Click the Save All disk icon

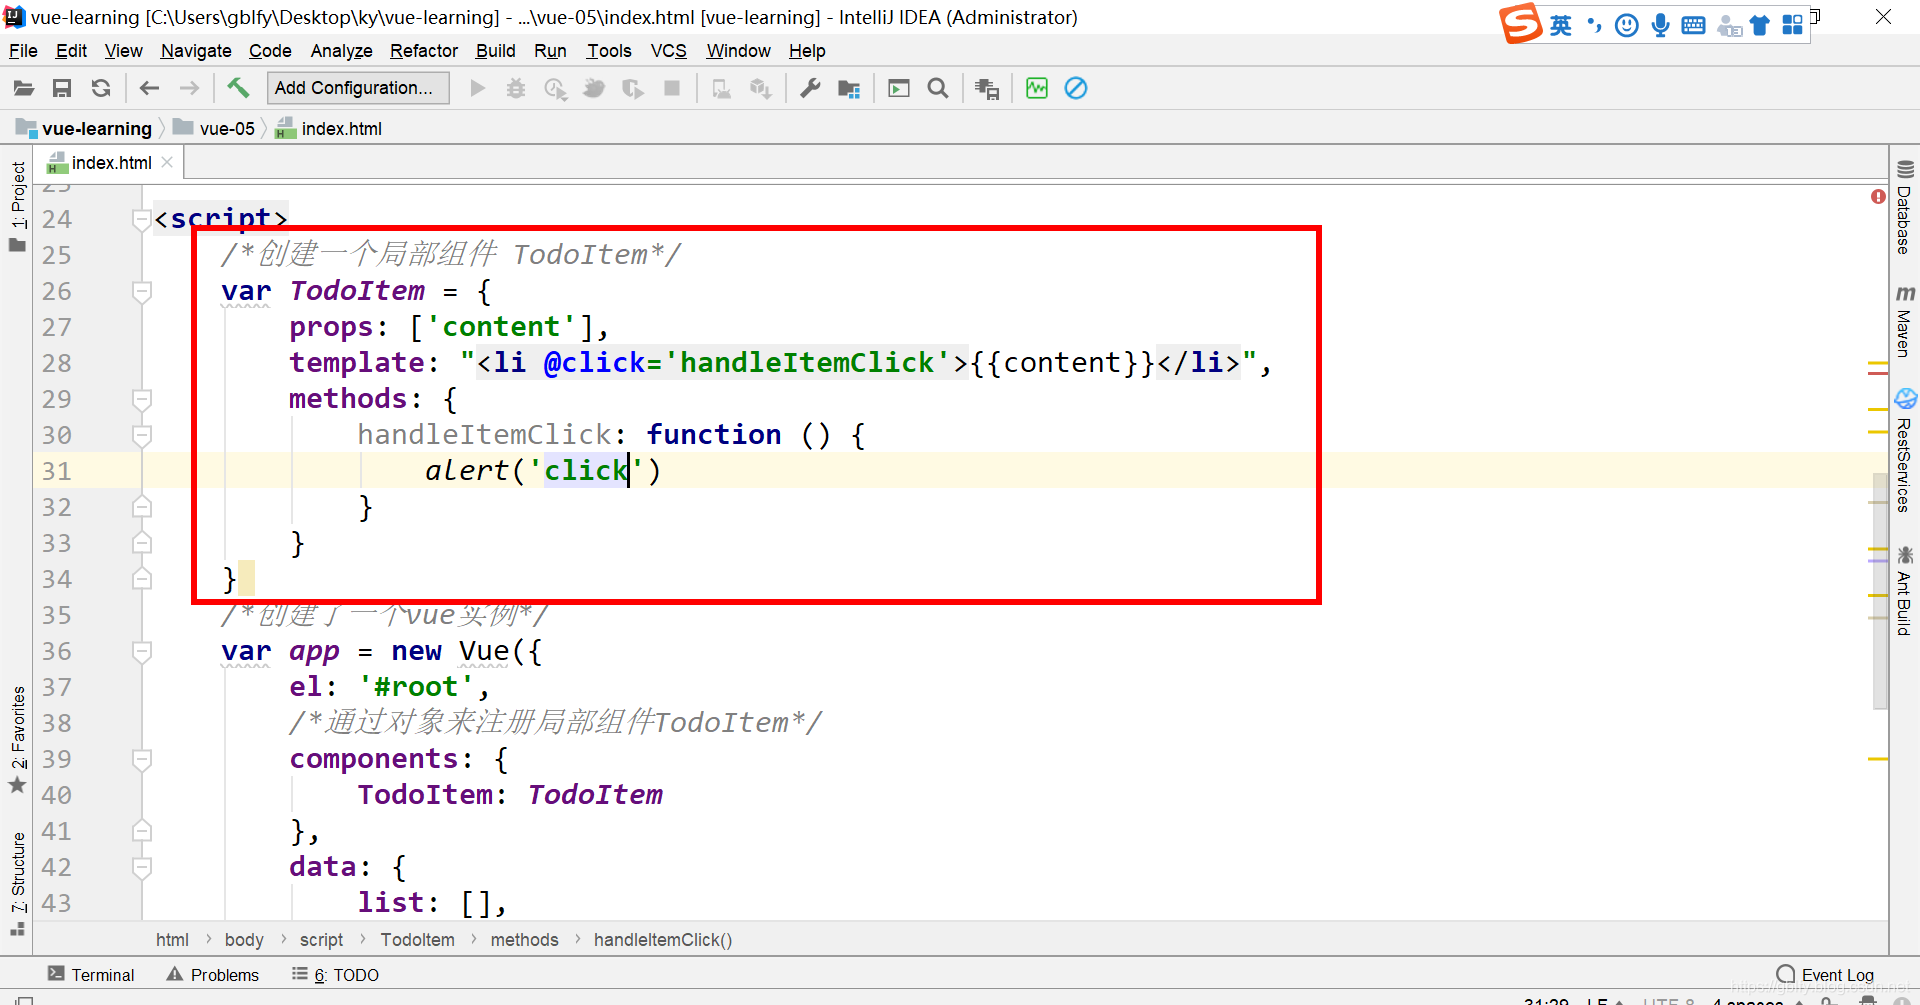point(62,88)
